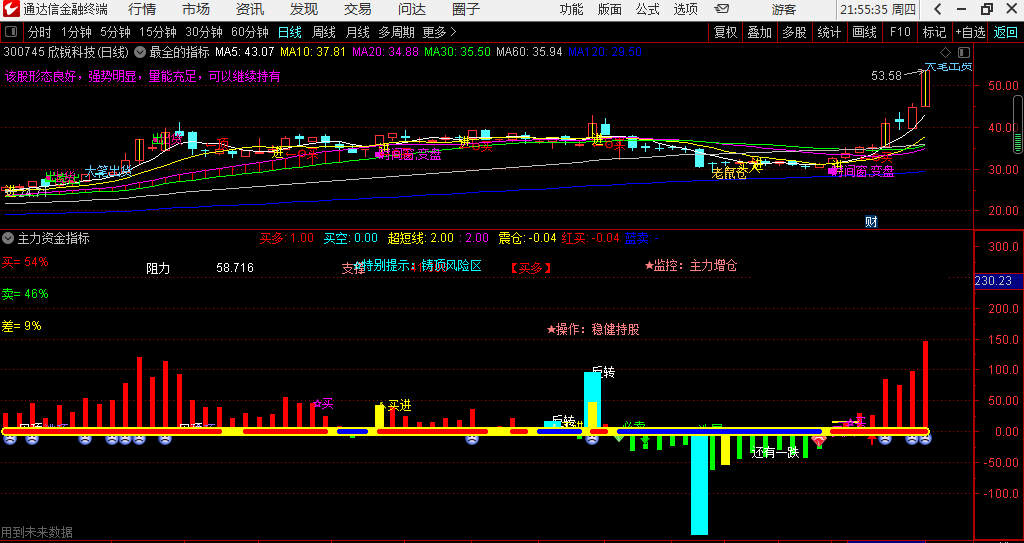Open indicator menu beside 最全的指标
This screenshot has width=1024, height=543.
pos(140,52)
